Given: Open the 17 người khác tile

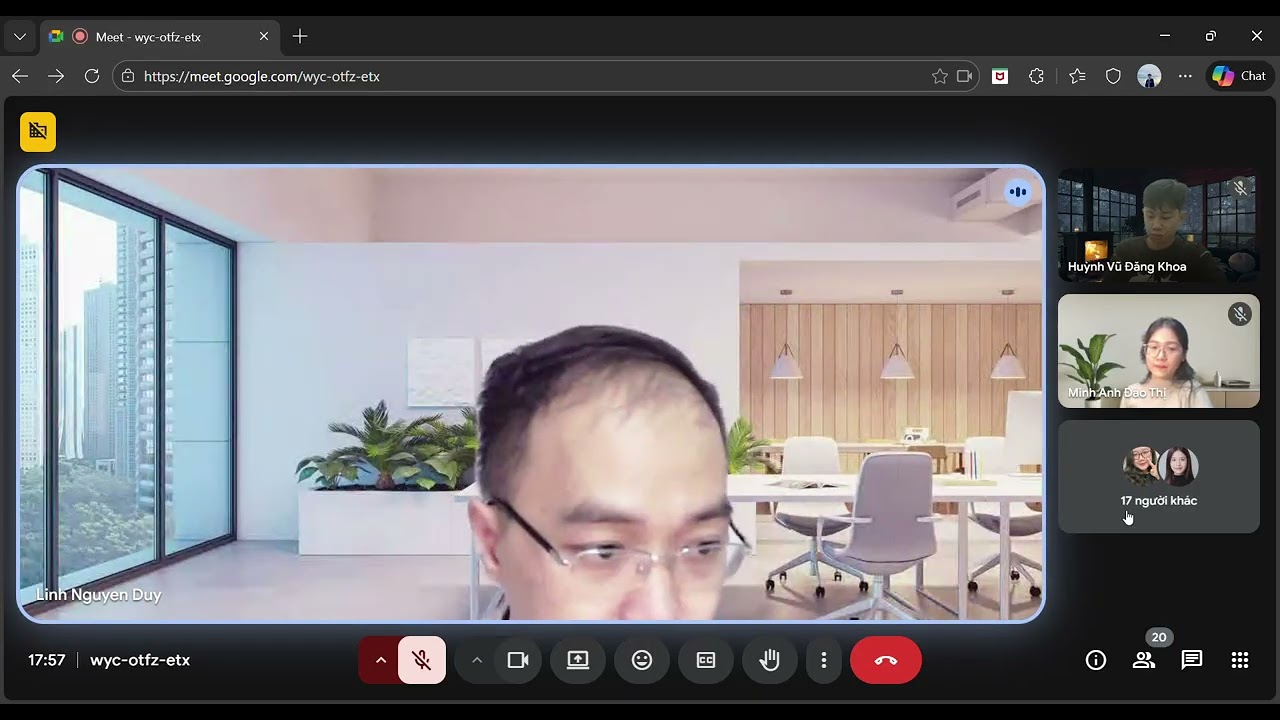Looking at the screenshot, I should point(1159,477).
